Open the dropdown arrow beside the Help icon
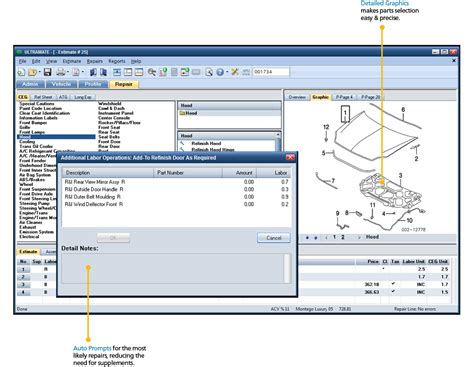 [x=227, y=72]
